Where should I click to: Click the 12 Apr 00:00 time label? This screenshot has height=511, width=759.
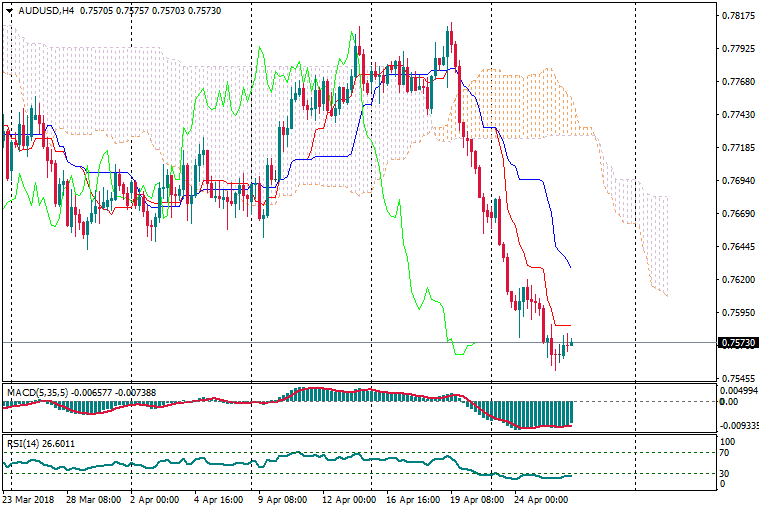click(347, 498)
